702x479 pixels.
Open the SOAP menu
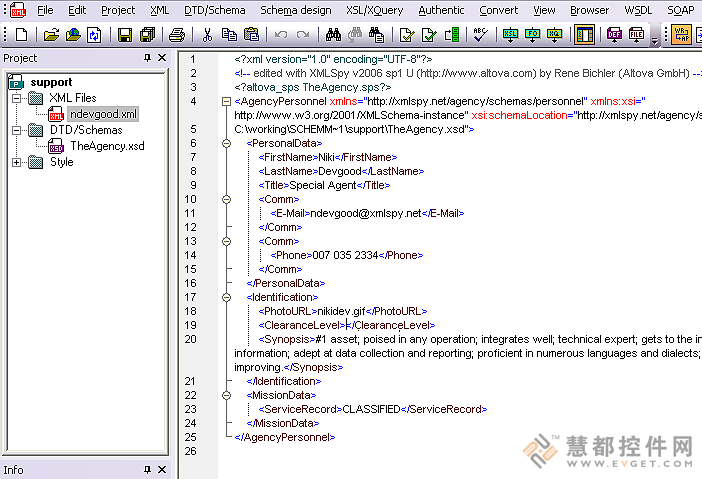tap(681, 10)
